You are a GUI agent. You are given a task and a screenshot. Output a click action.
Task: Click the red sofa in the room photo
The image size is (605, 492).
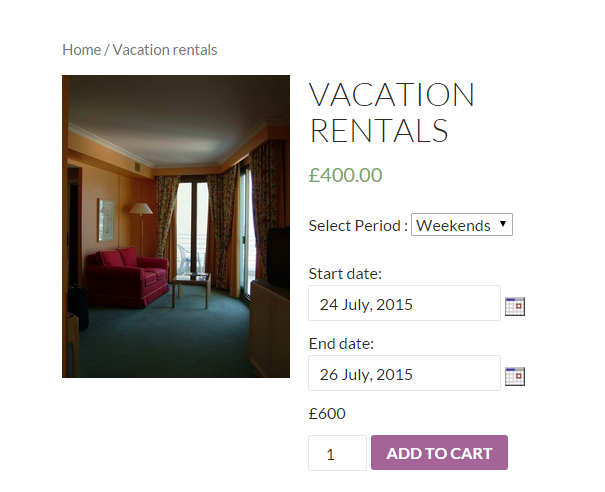tap(127, 276)
